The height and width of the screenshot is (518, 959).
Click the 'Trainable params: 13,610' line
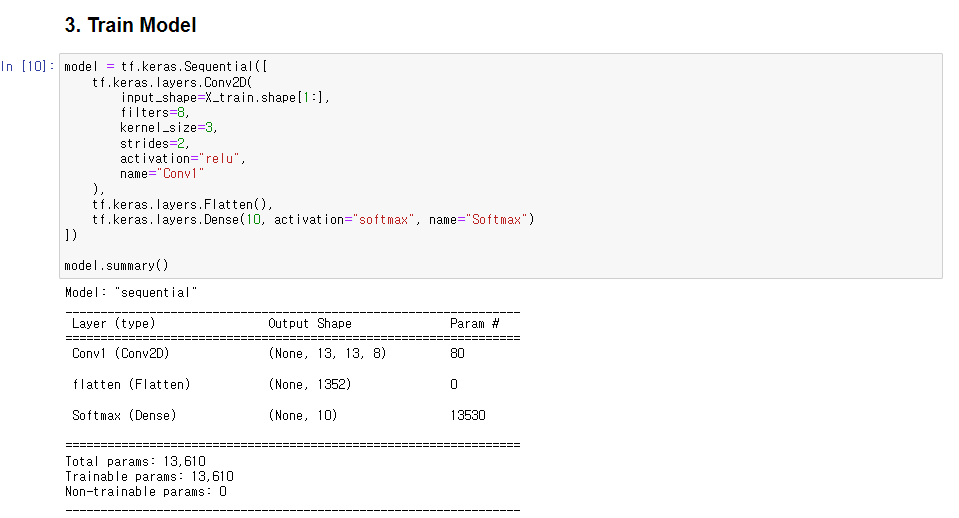149,476
